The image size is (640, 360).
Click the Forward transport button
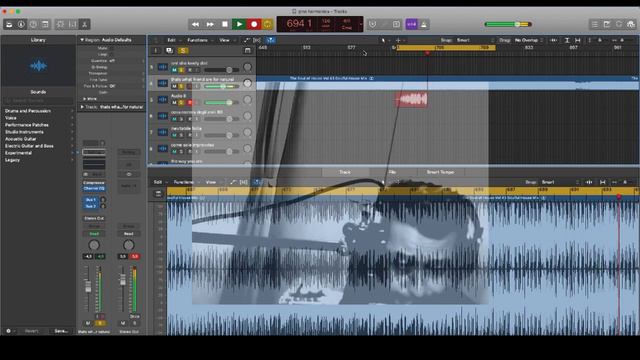click(210, 24)
